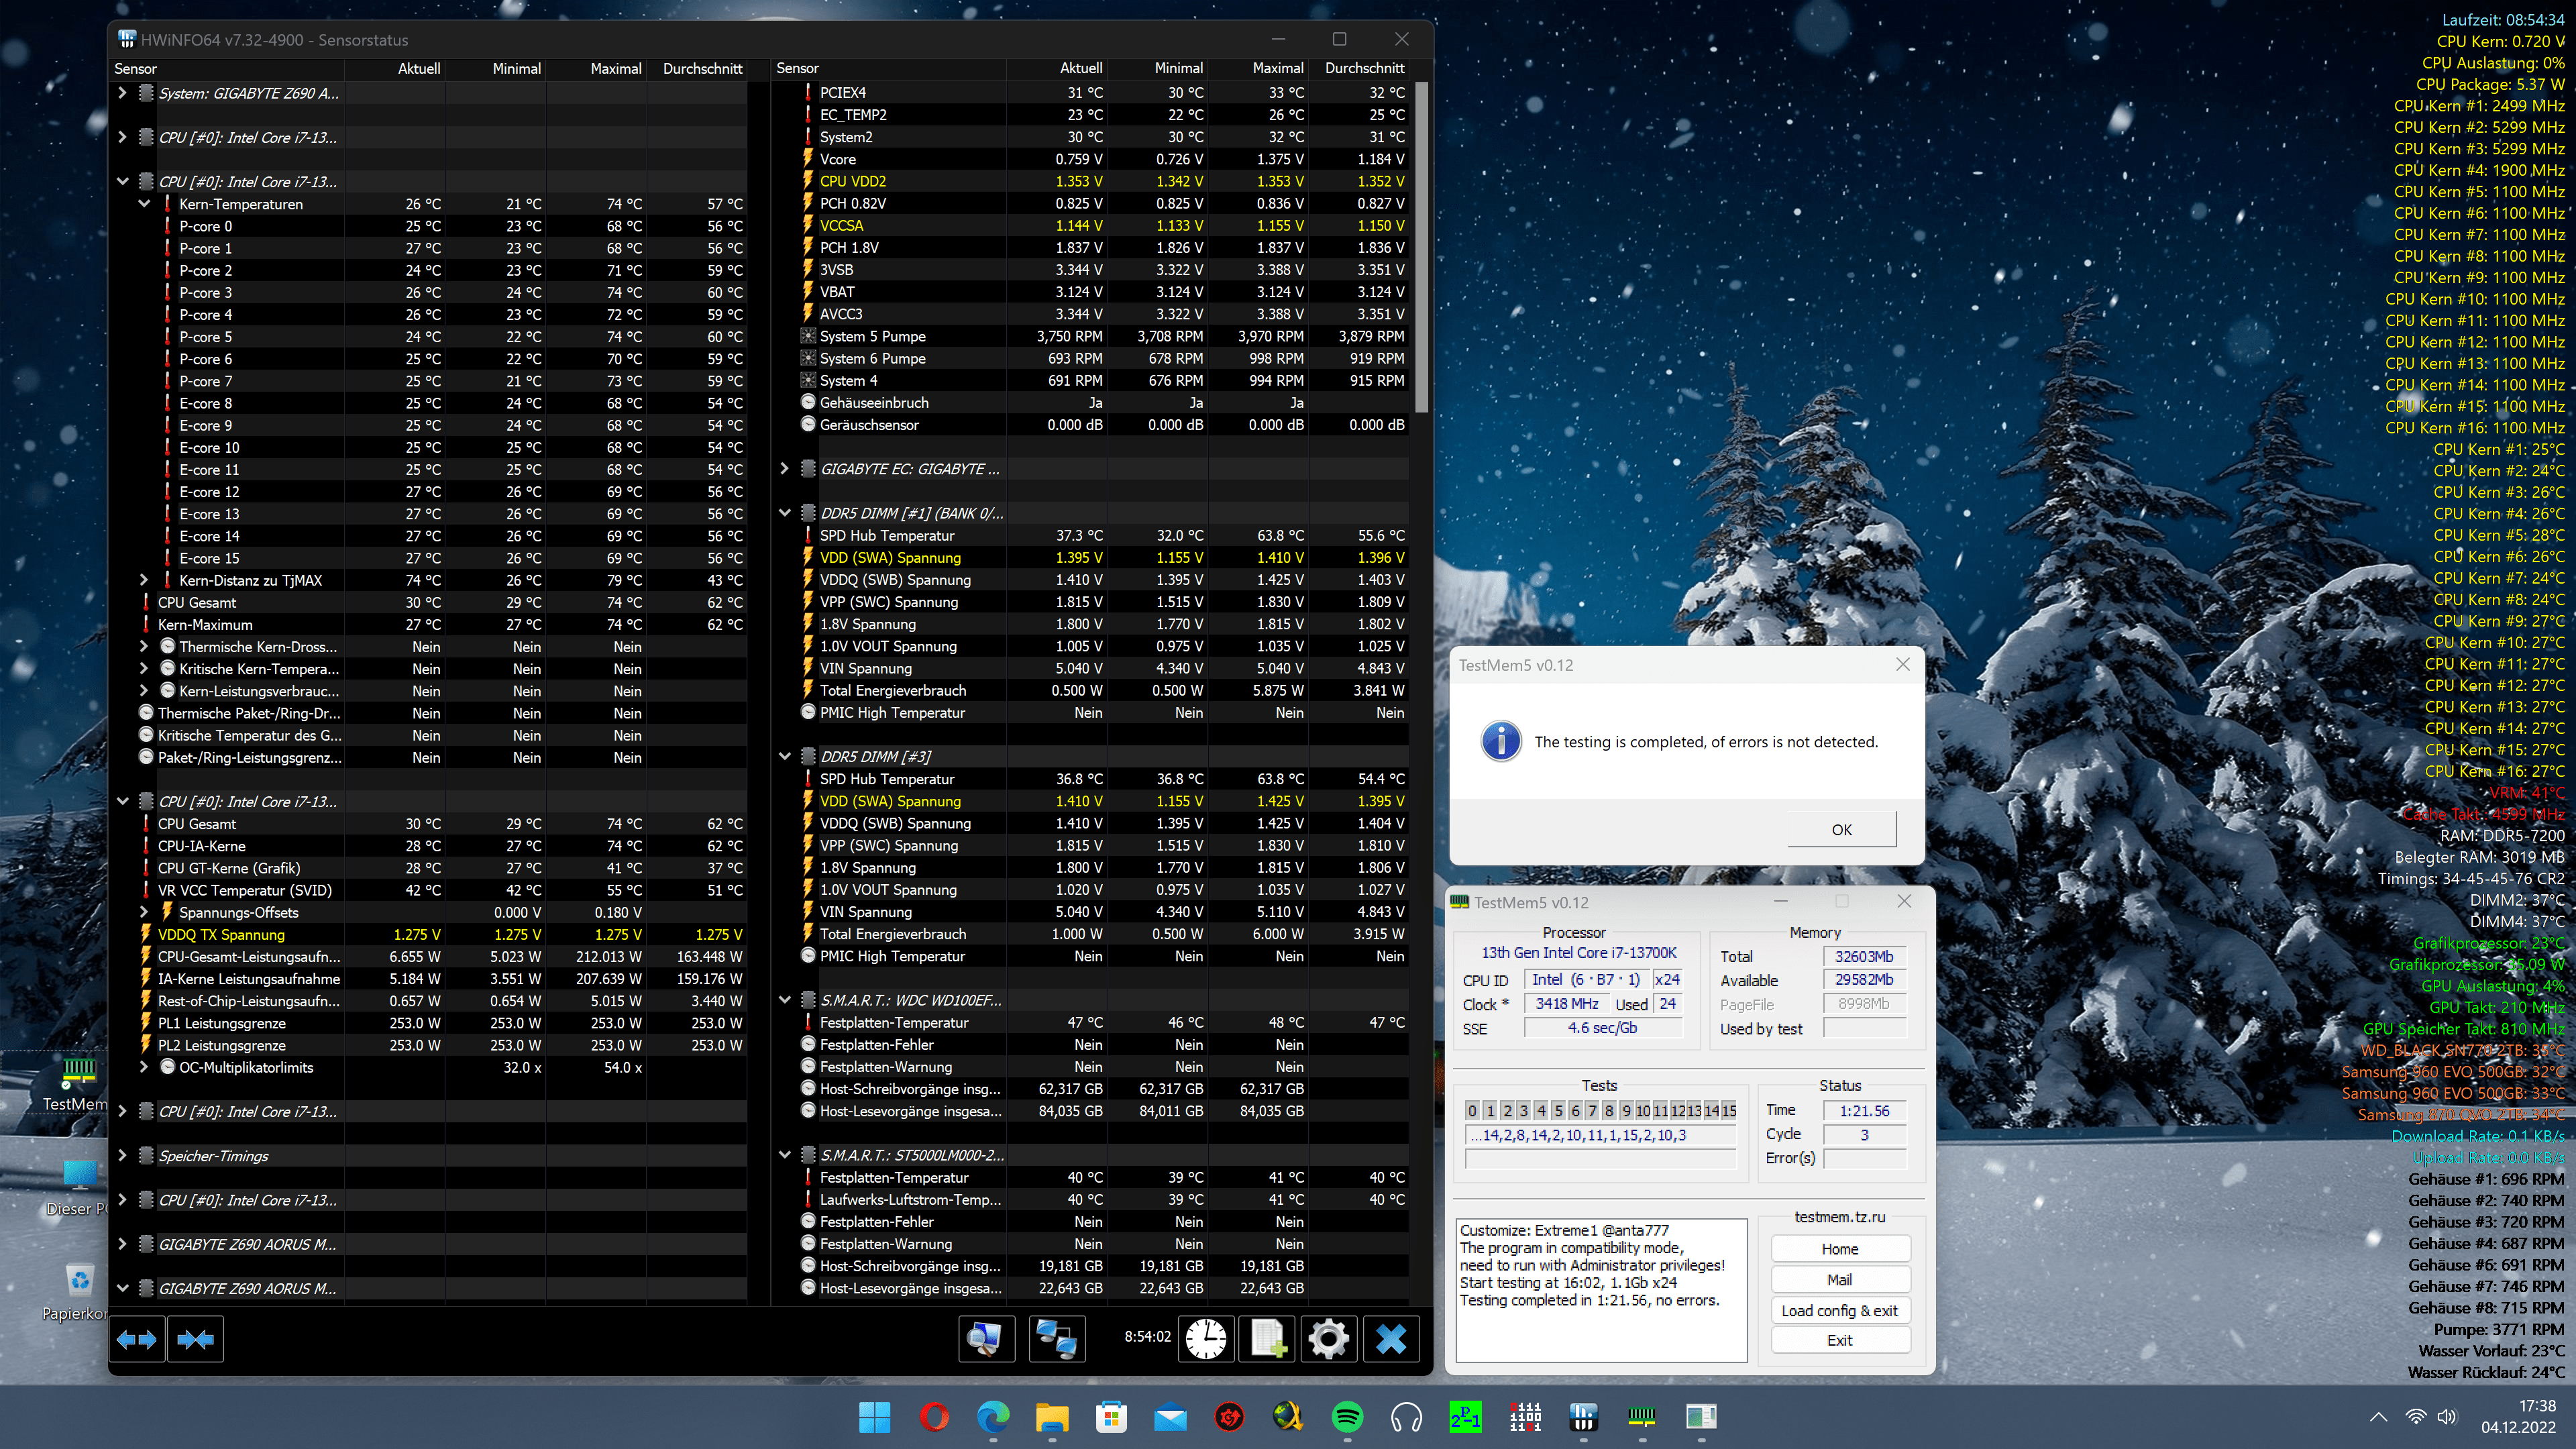Expand the Speicher-Timings sensor group
The height and width of the screenshot is (1449, 2576).
click(x=122, y=1156)
